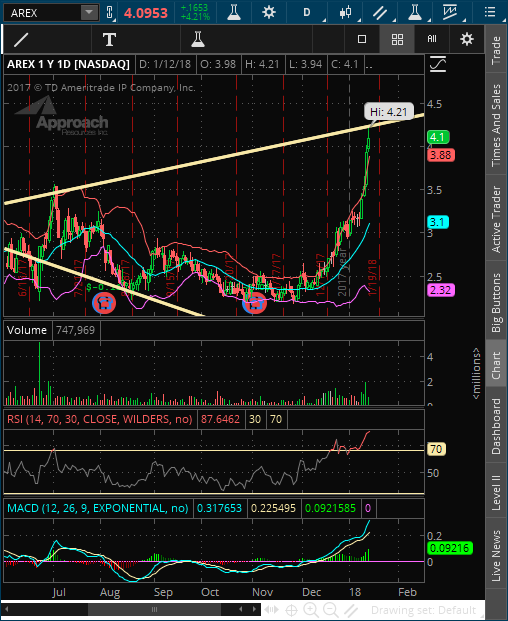Click the auto-fit compress chart icon

(271, 610)
